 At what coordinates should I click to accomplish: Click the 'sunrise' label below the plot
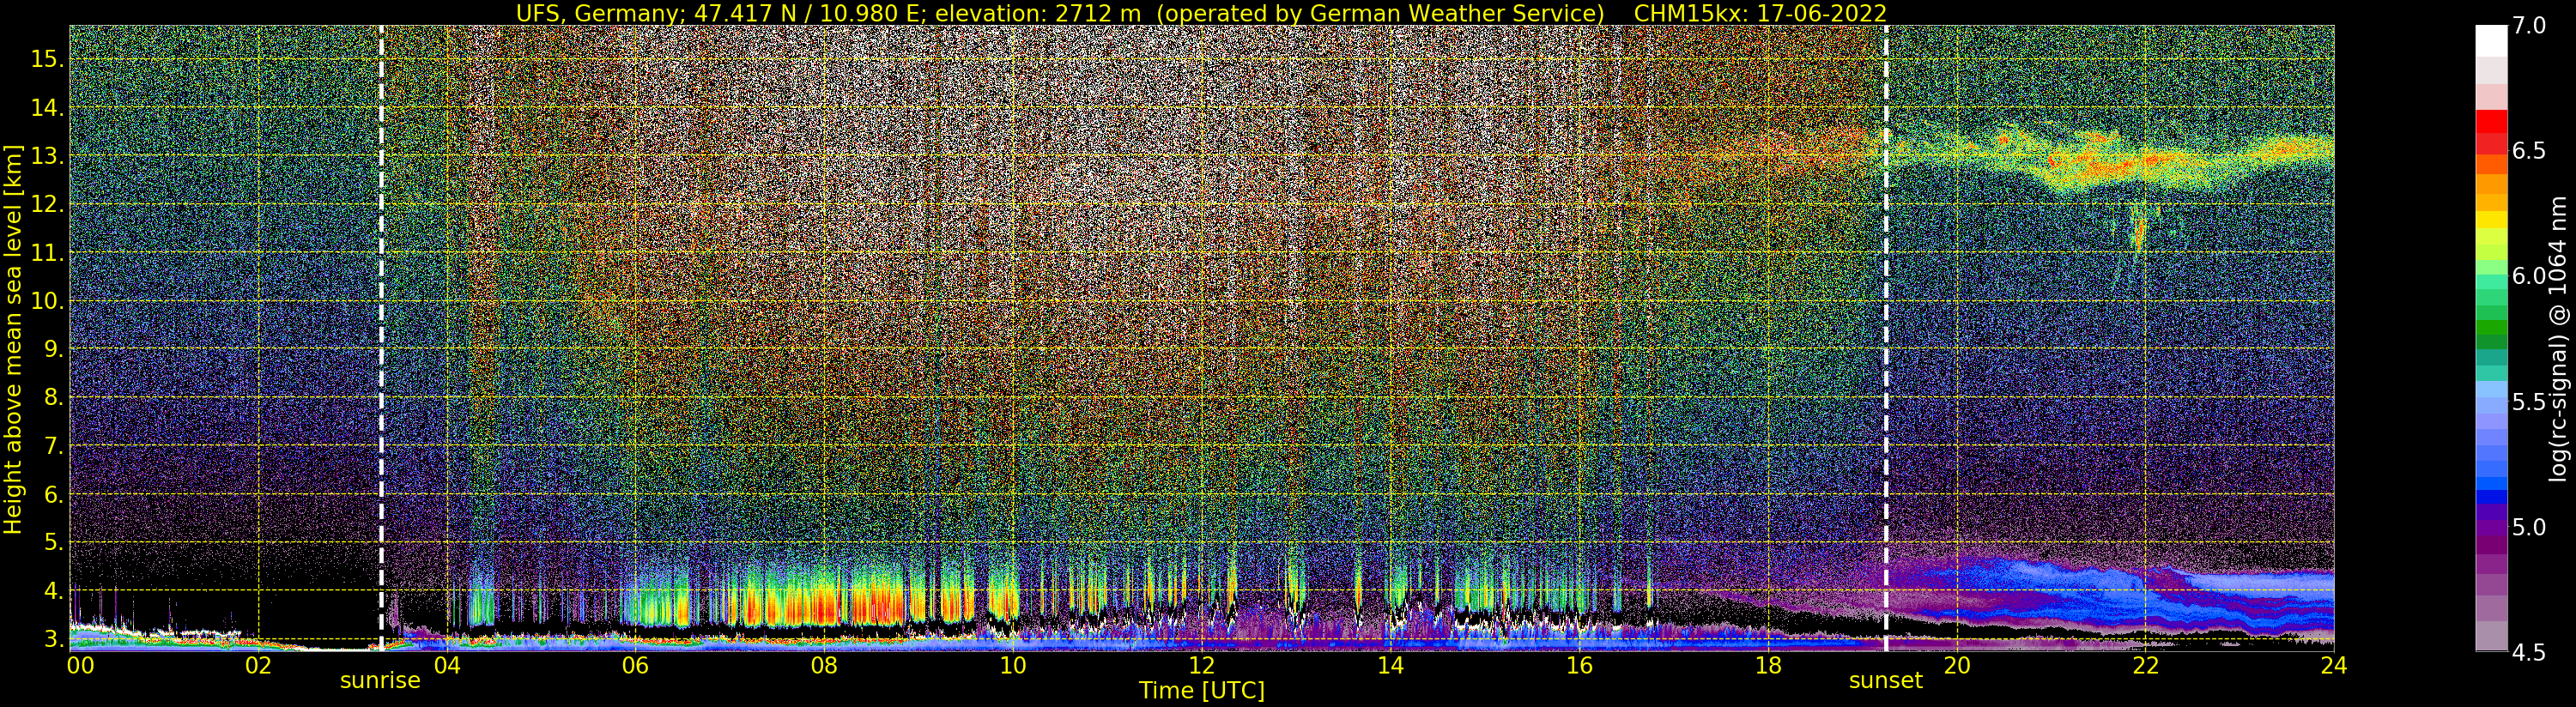pos(380,681)
